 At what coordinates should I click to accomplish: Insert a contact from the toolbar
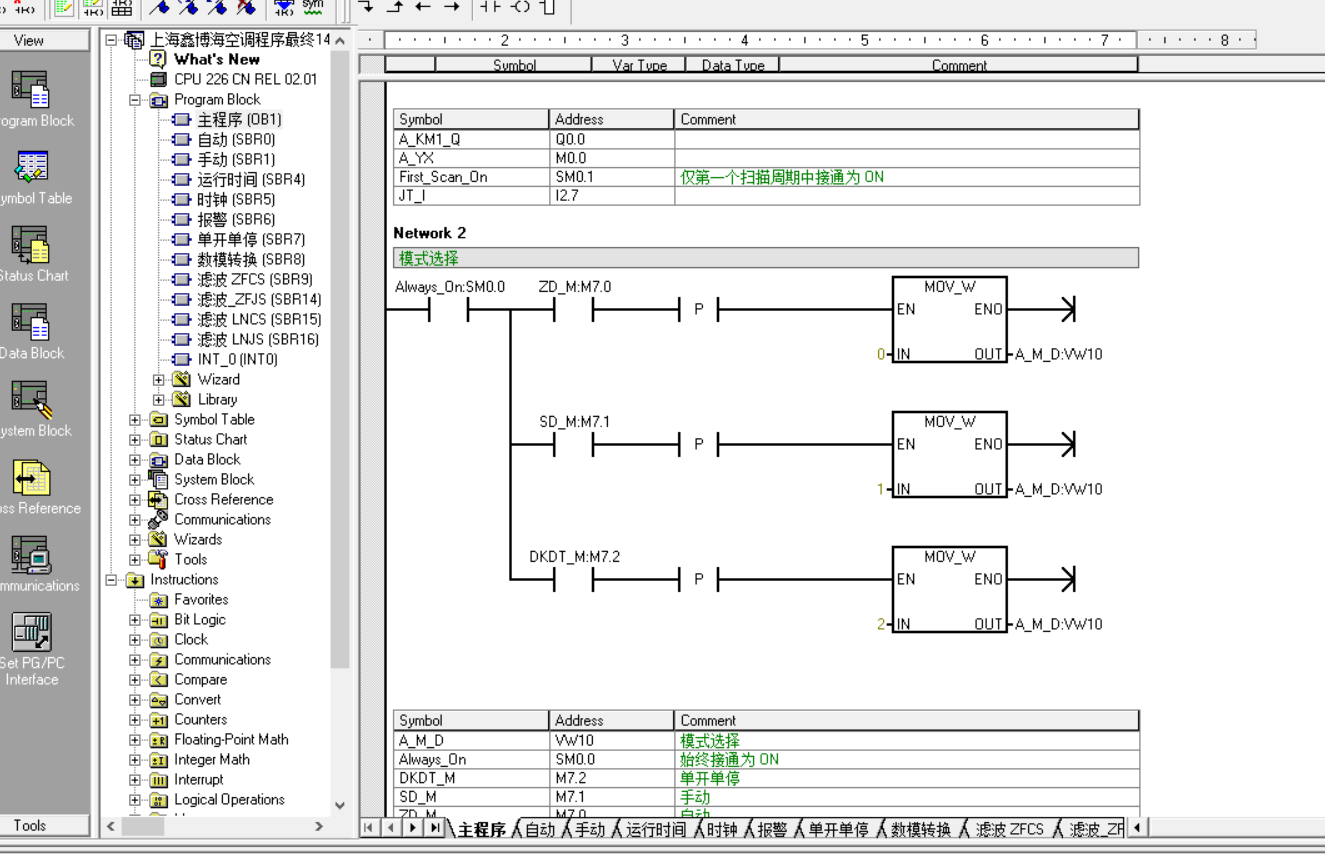(x=489, y=7)
